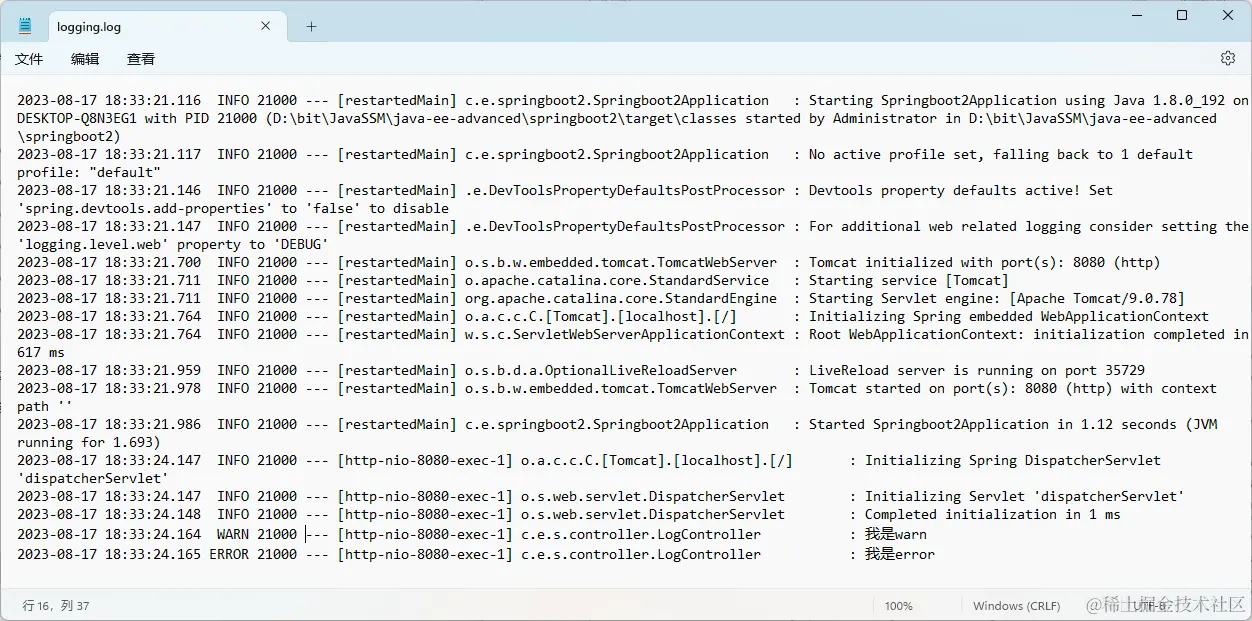This screenshot has width=1252, height=621.
Task: Click the Notepad app icon in the title bar
Action: click(25, 26)
